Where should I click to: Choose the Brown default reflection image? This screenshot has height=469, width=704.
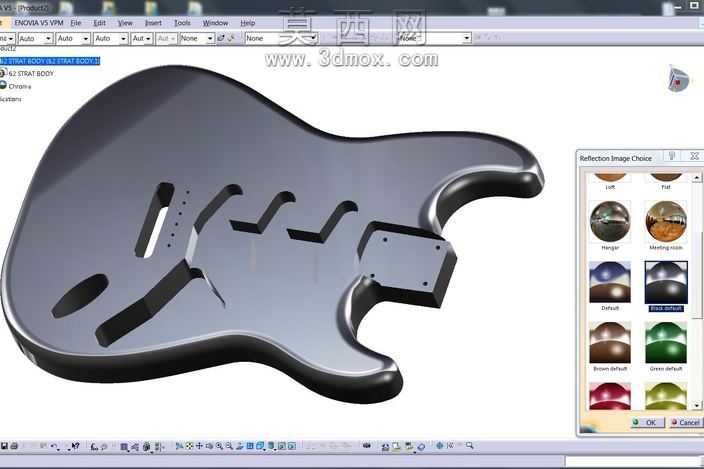[x=610, y=342]
